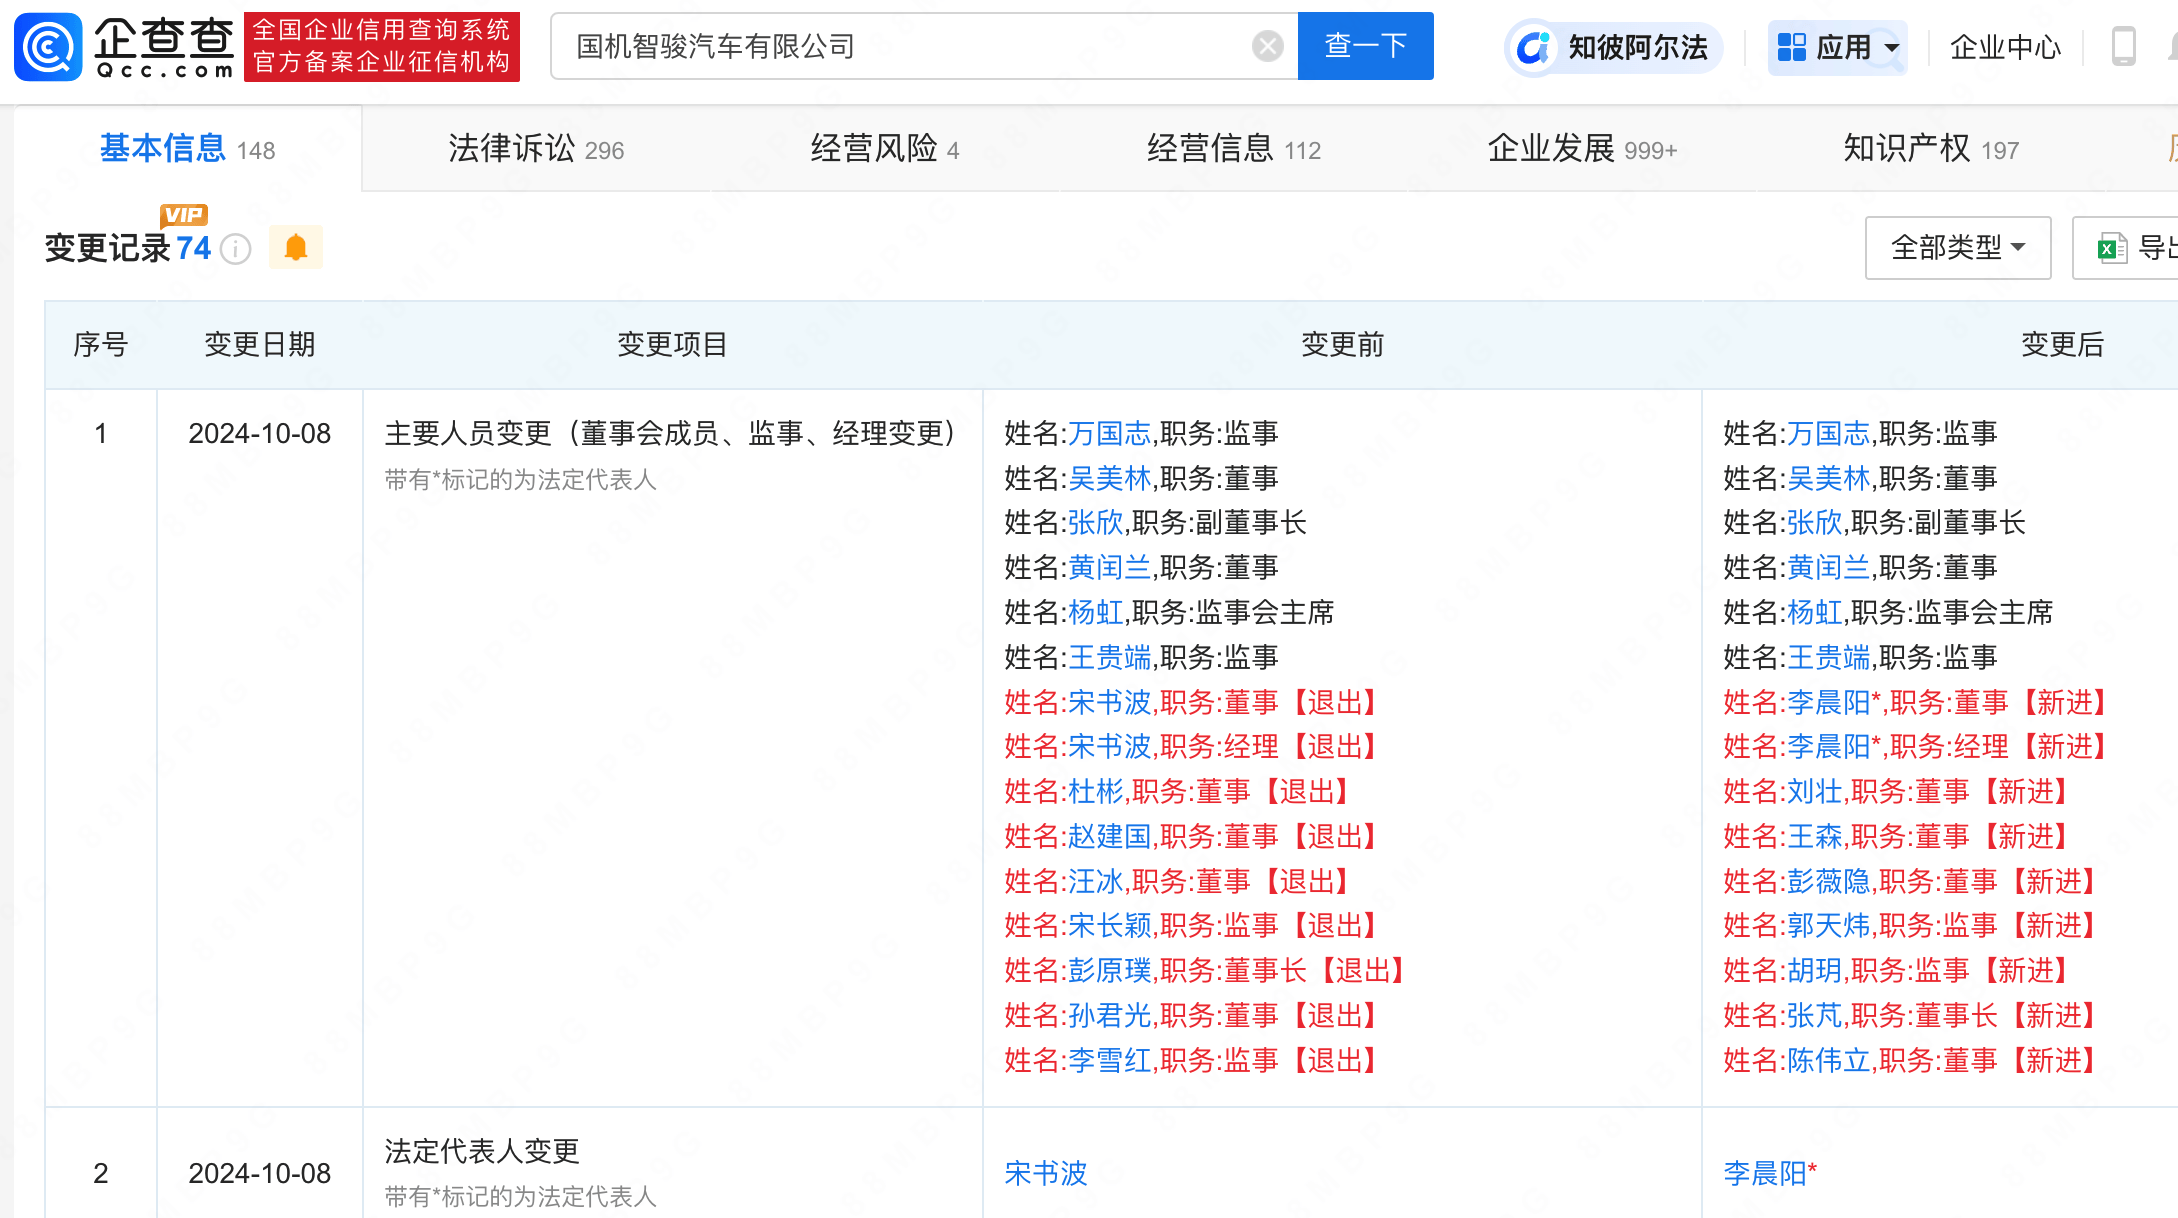Open 吴美林 in 变更前 column

pyautogui.click(x=1109, y=478)
